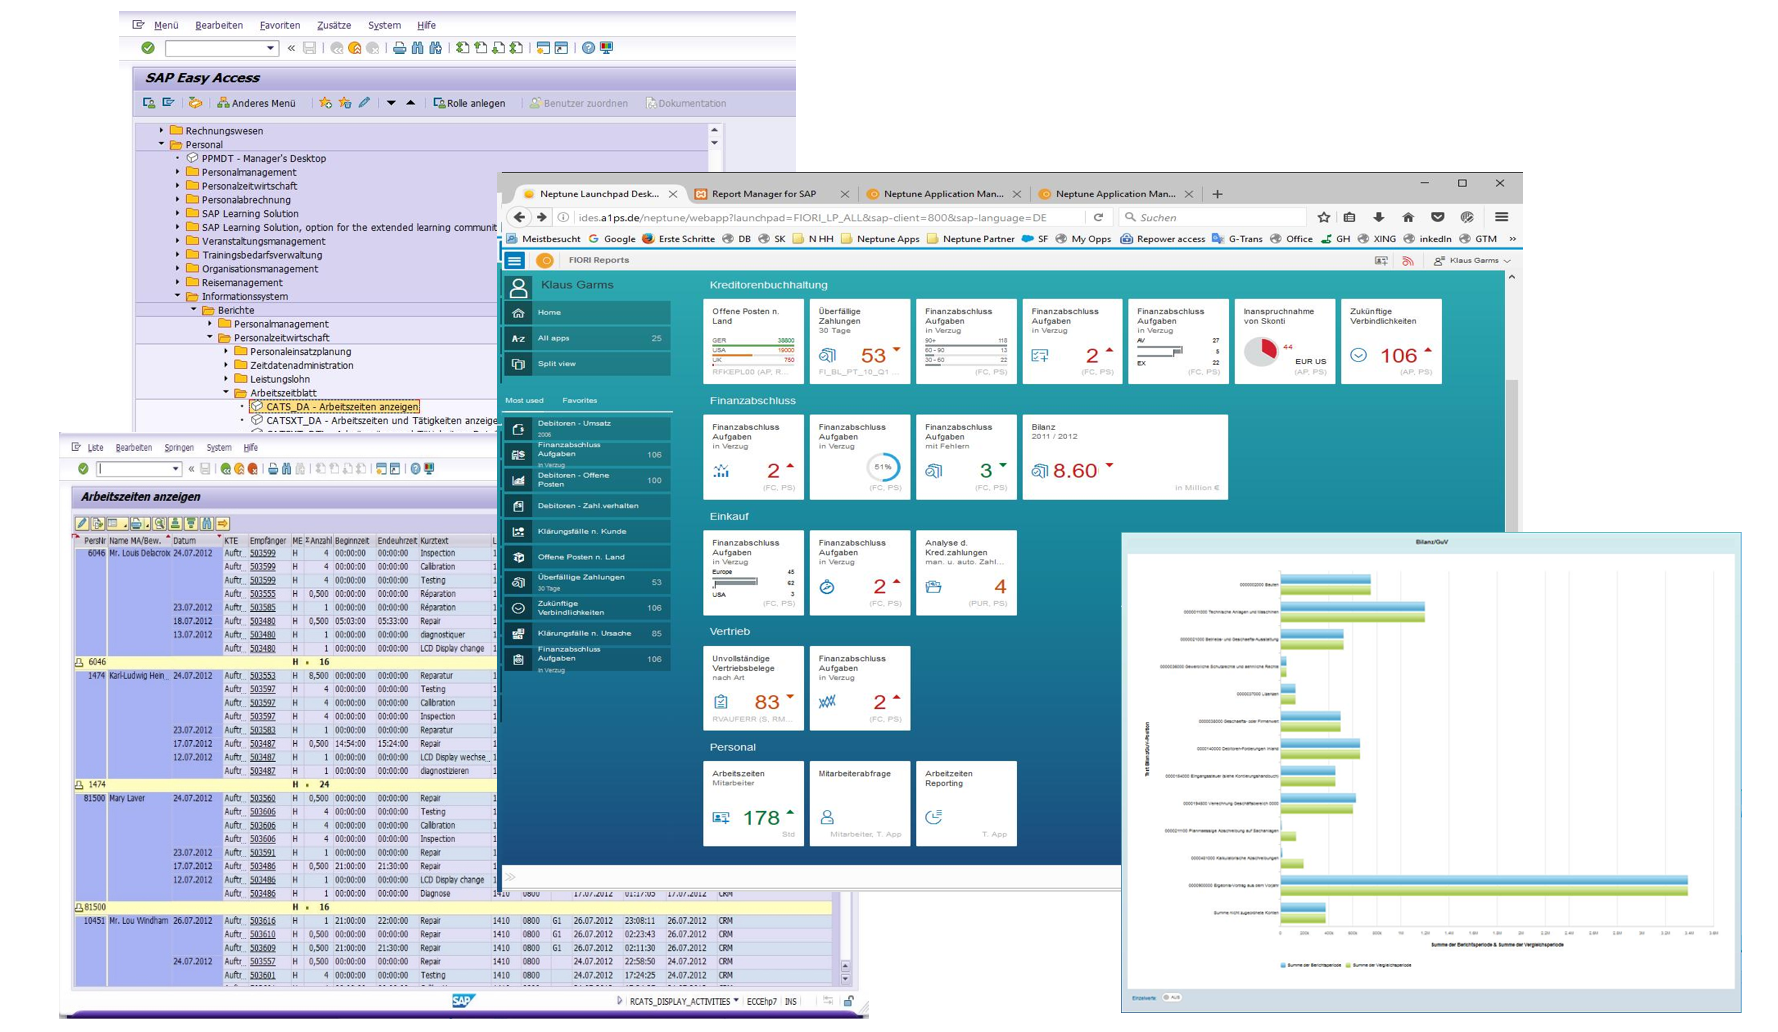Expand the Leistungslohn folder
The width and height of the screenshot is (1778, 1032).
226,379
